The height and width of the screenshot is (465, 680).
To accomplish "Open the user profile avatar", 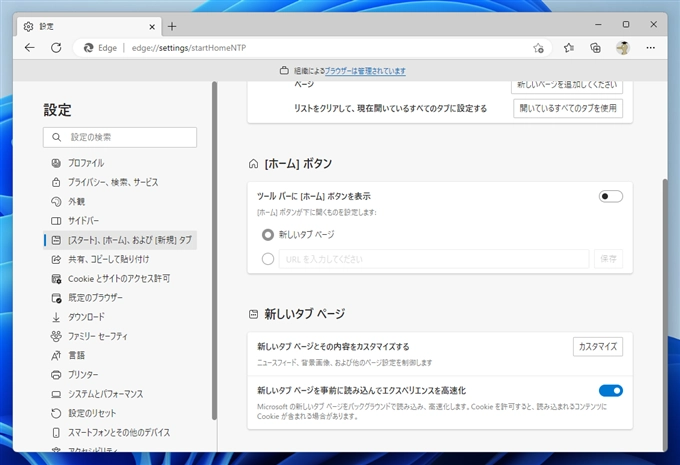I will (623, 48).
